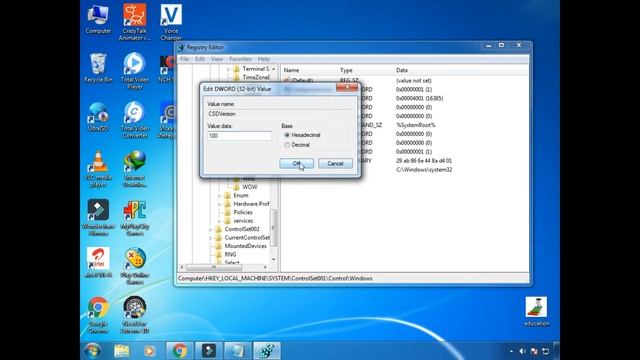Open Play Online Games shortcut
The height and width of the screenshot is (360, 640).
click(x=135, y=266)
